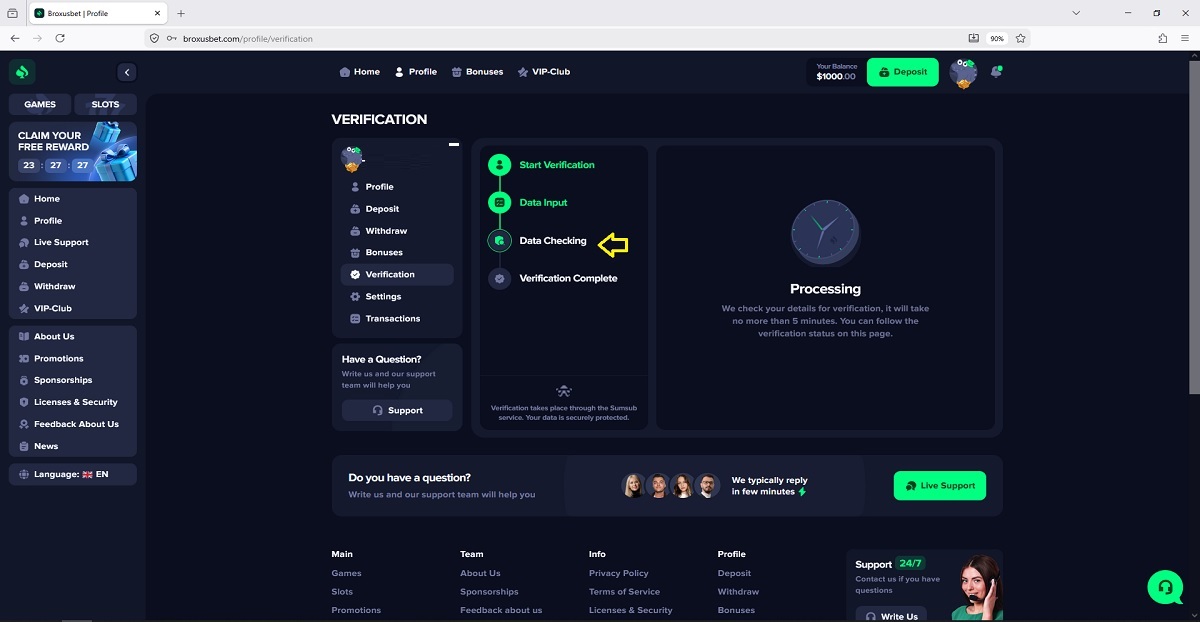
Task: Open the notifications bell icon
Action: (x=996, y=72)
